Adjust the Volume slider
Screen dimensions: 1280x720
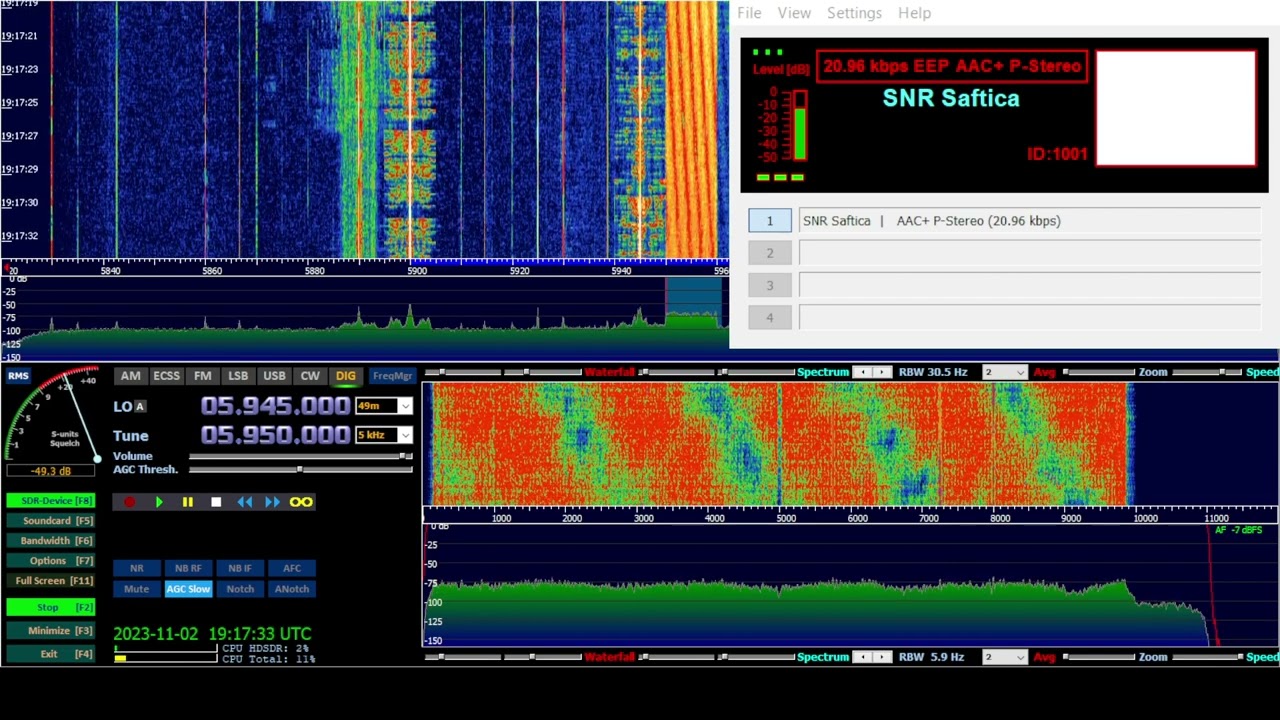[x=301, y=456]
